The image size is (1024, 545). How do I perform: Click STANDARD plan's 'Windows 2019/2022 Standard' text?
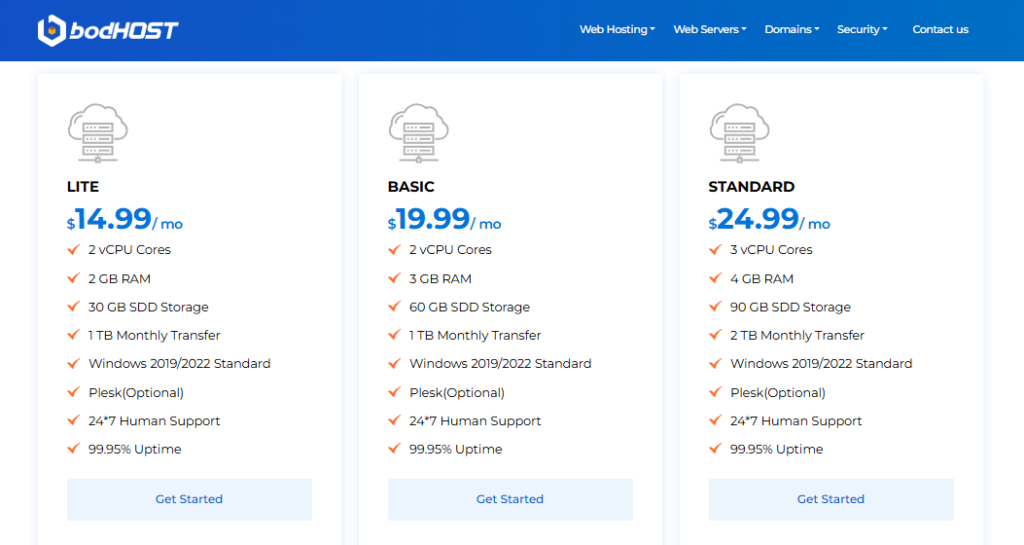coord(821,364)
